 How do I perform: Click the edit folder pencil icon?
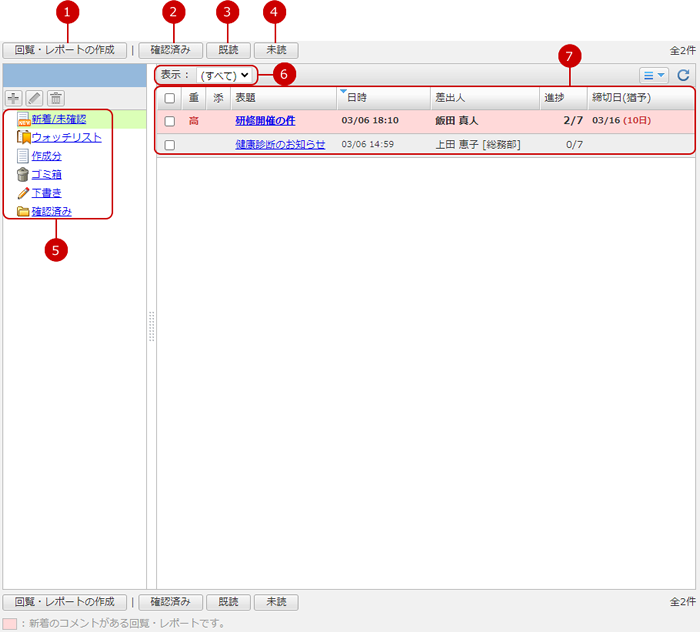coord(35,98)
